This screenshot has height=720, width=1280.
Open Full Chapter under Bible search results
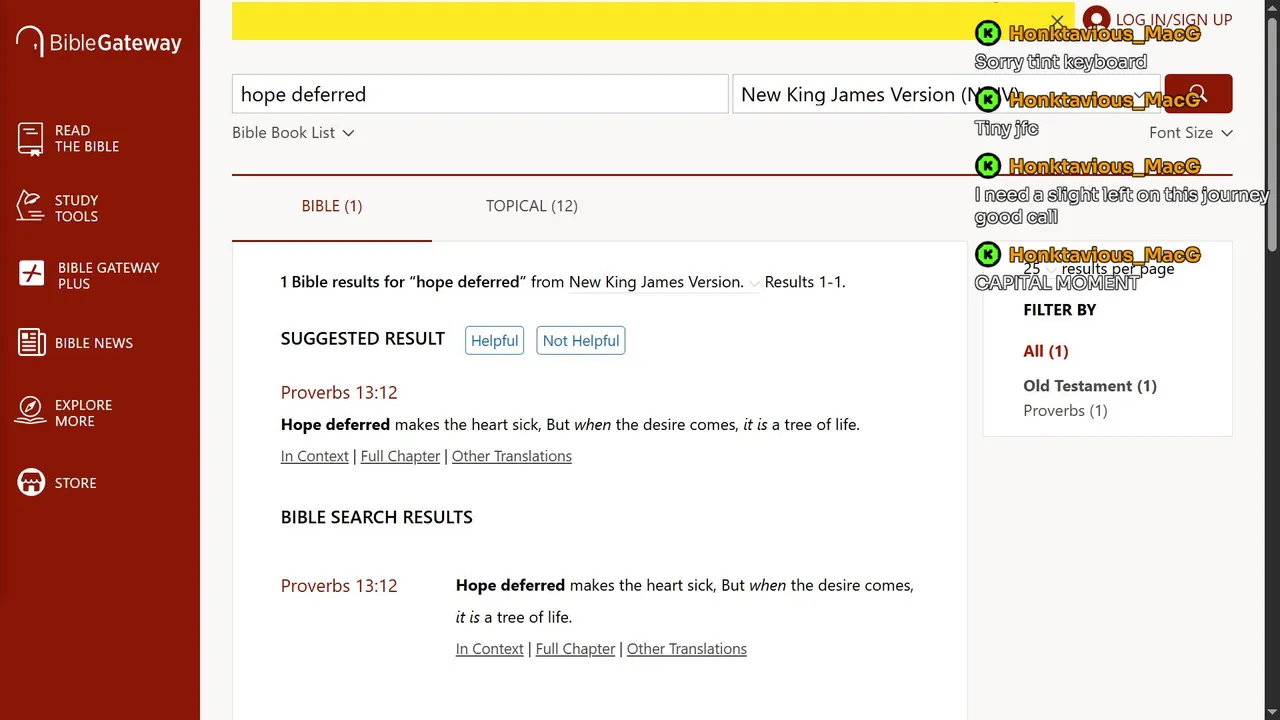(x=575, y=649)
